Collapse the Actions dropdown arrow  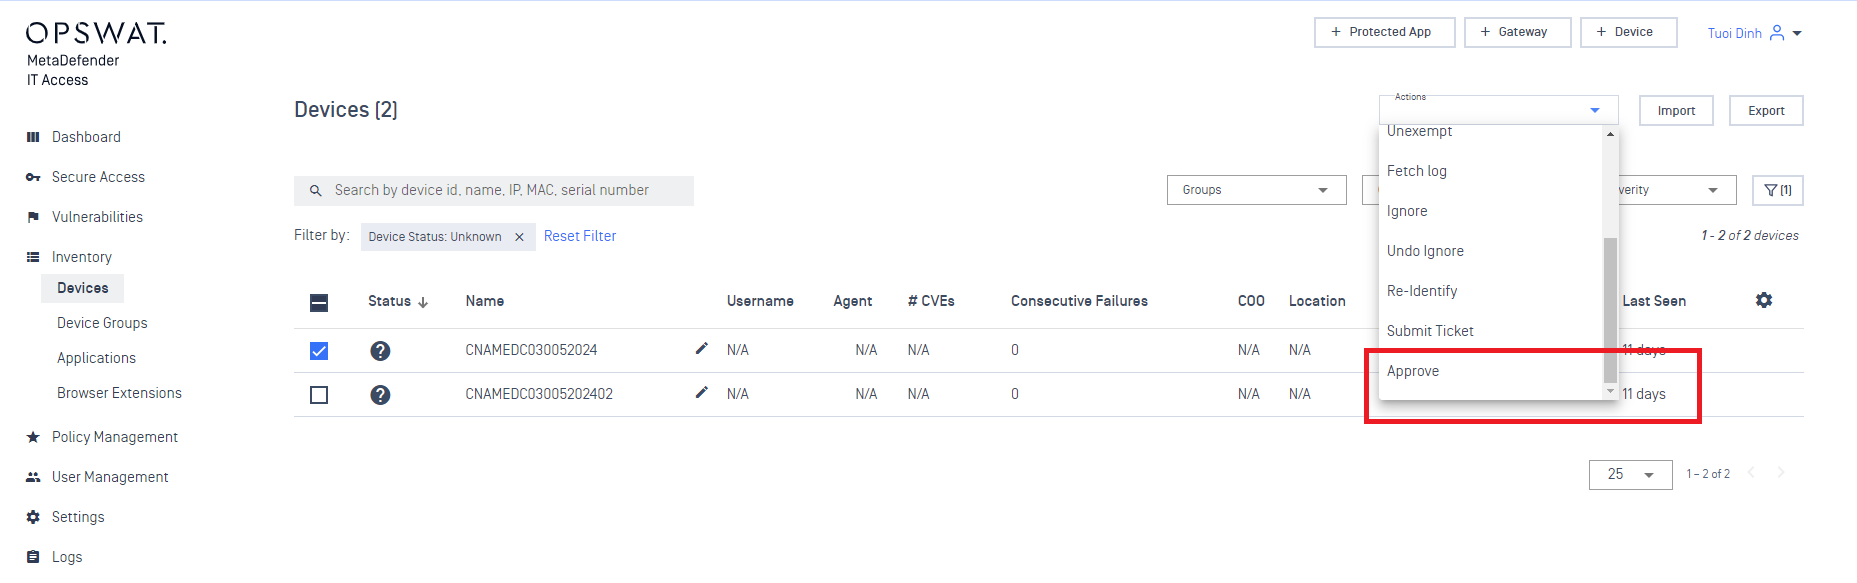[x=1595, y=110]
